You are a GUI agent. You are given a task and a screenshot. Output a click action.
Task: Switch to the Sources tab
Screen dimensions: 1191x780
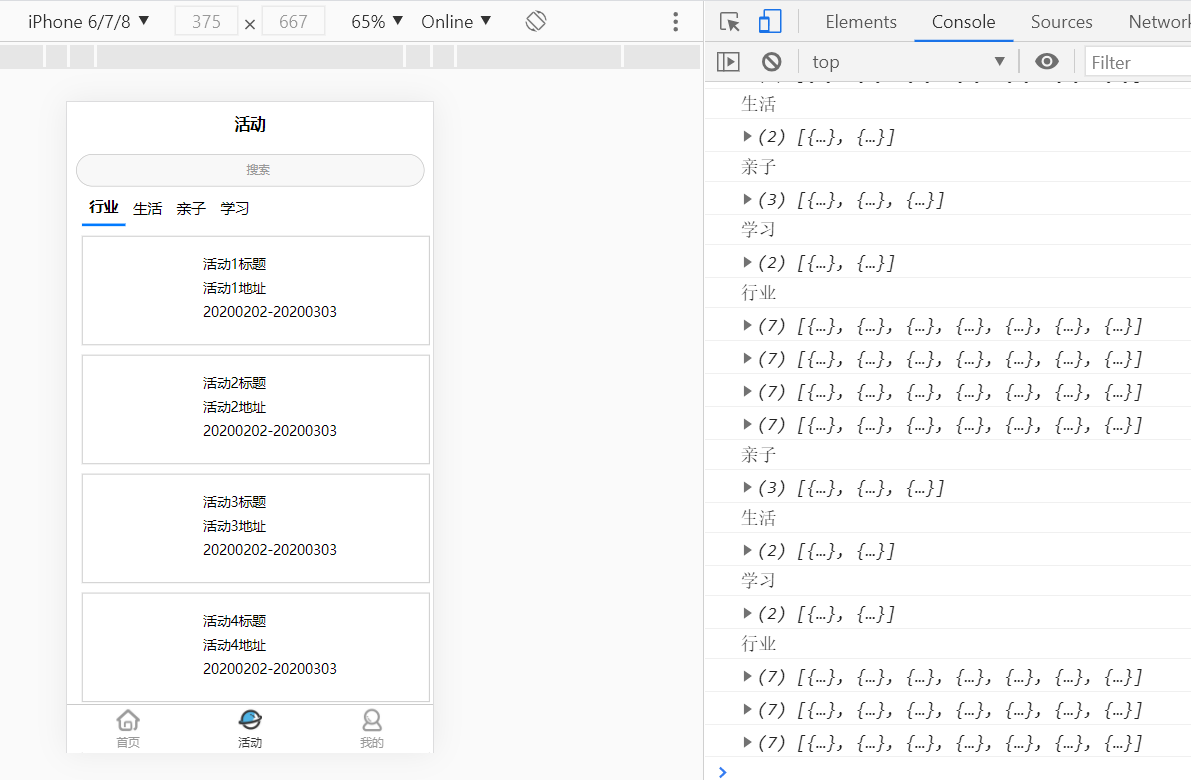pos(1061,22)
